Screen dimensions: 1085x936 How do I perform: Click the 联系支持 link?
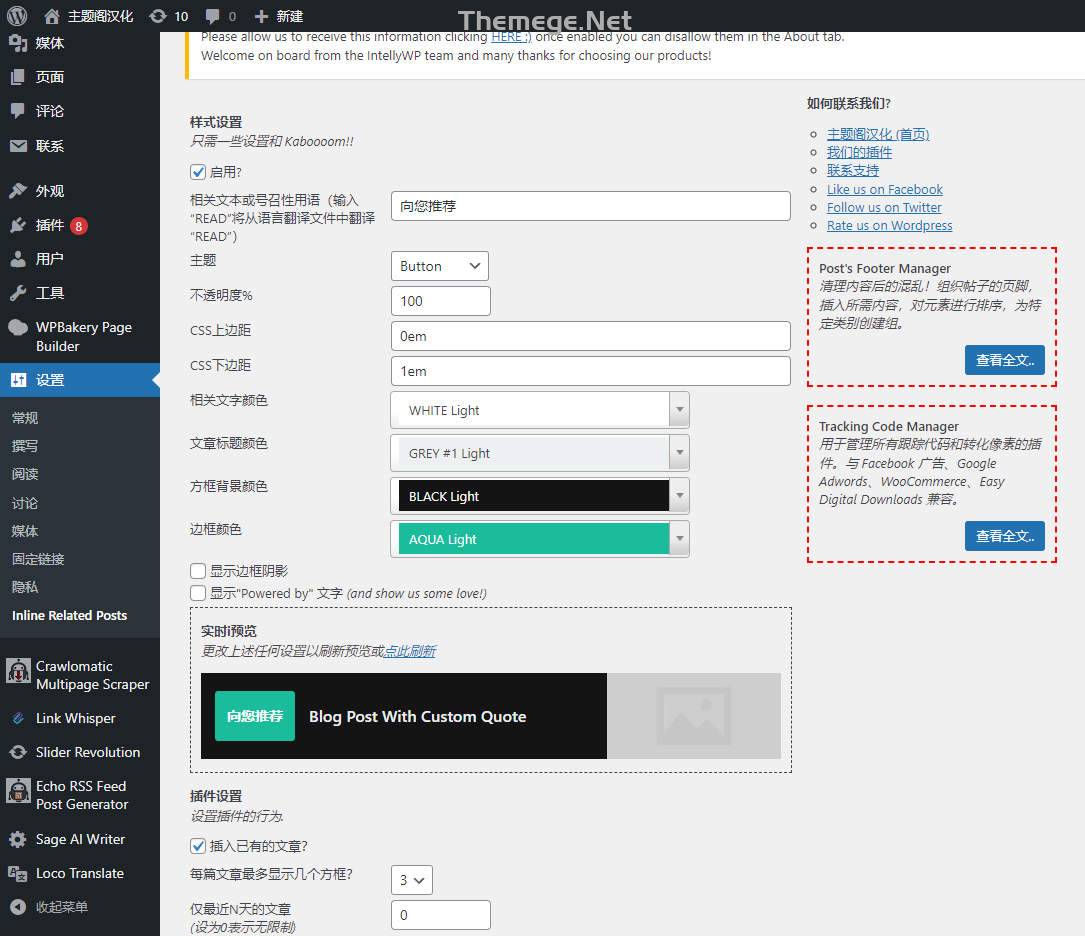[852, 170]
